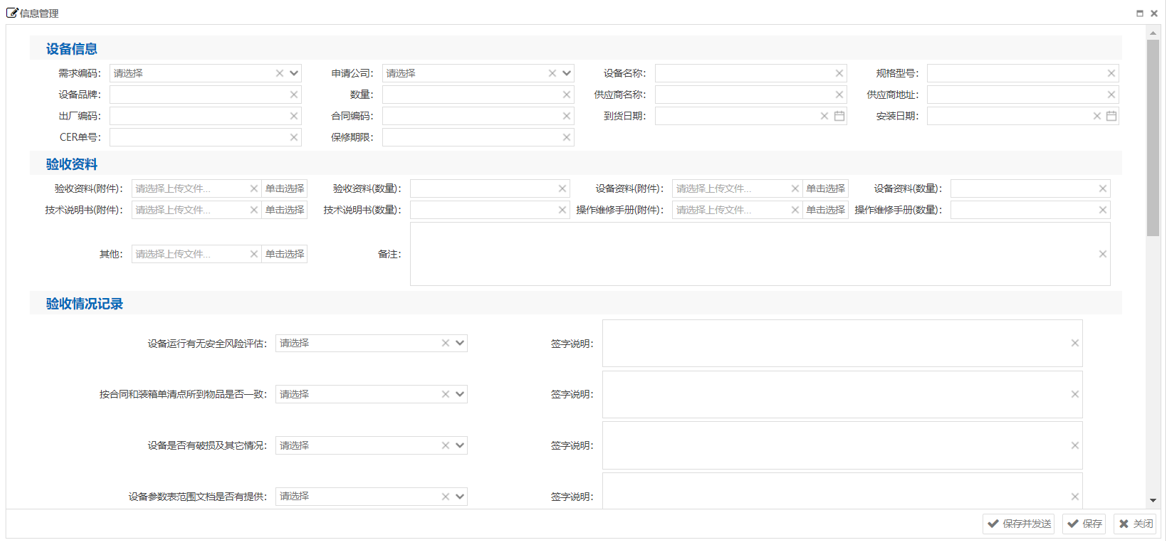Viewport: 1166px width, 541px height.
Task: Open calendar picker for 到货日期
Action: tap(839, 116)
